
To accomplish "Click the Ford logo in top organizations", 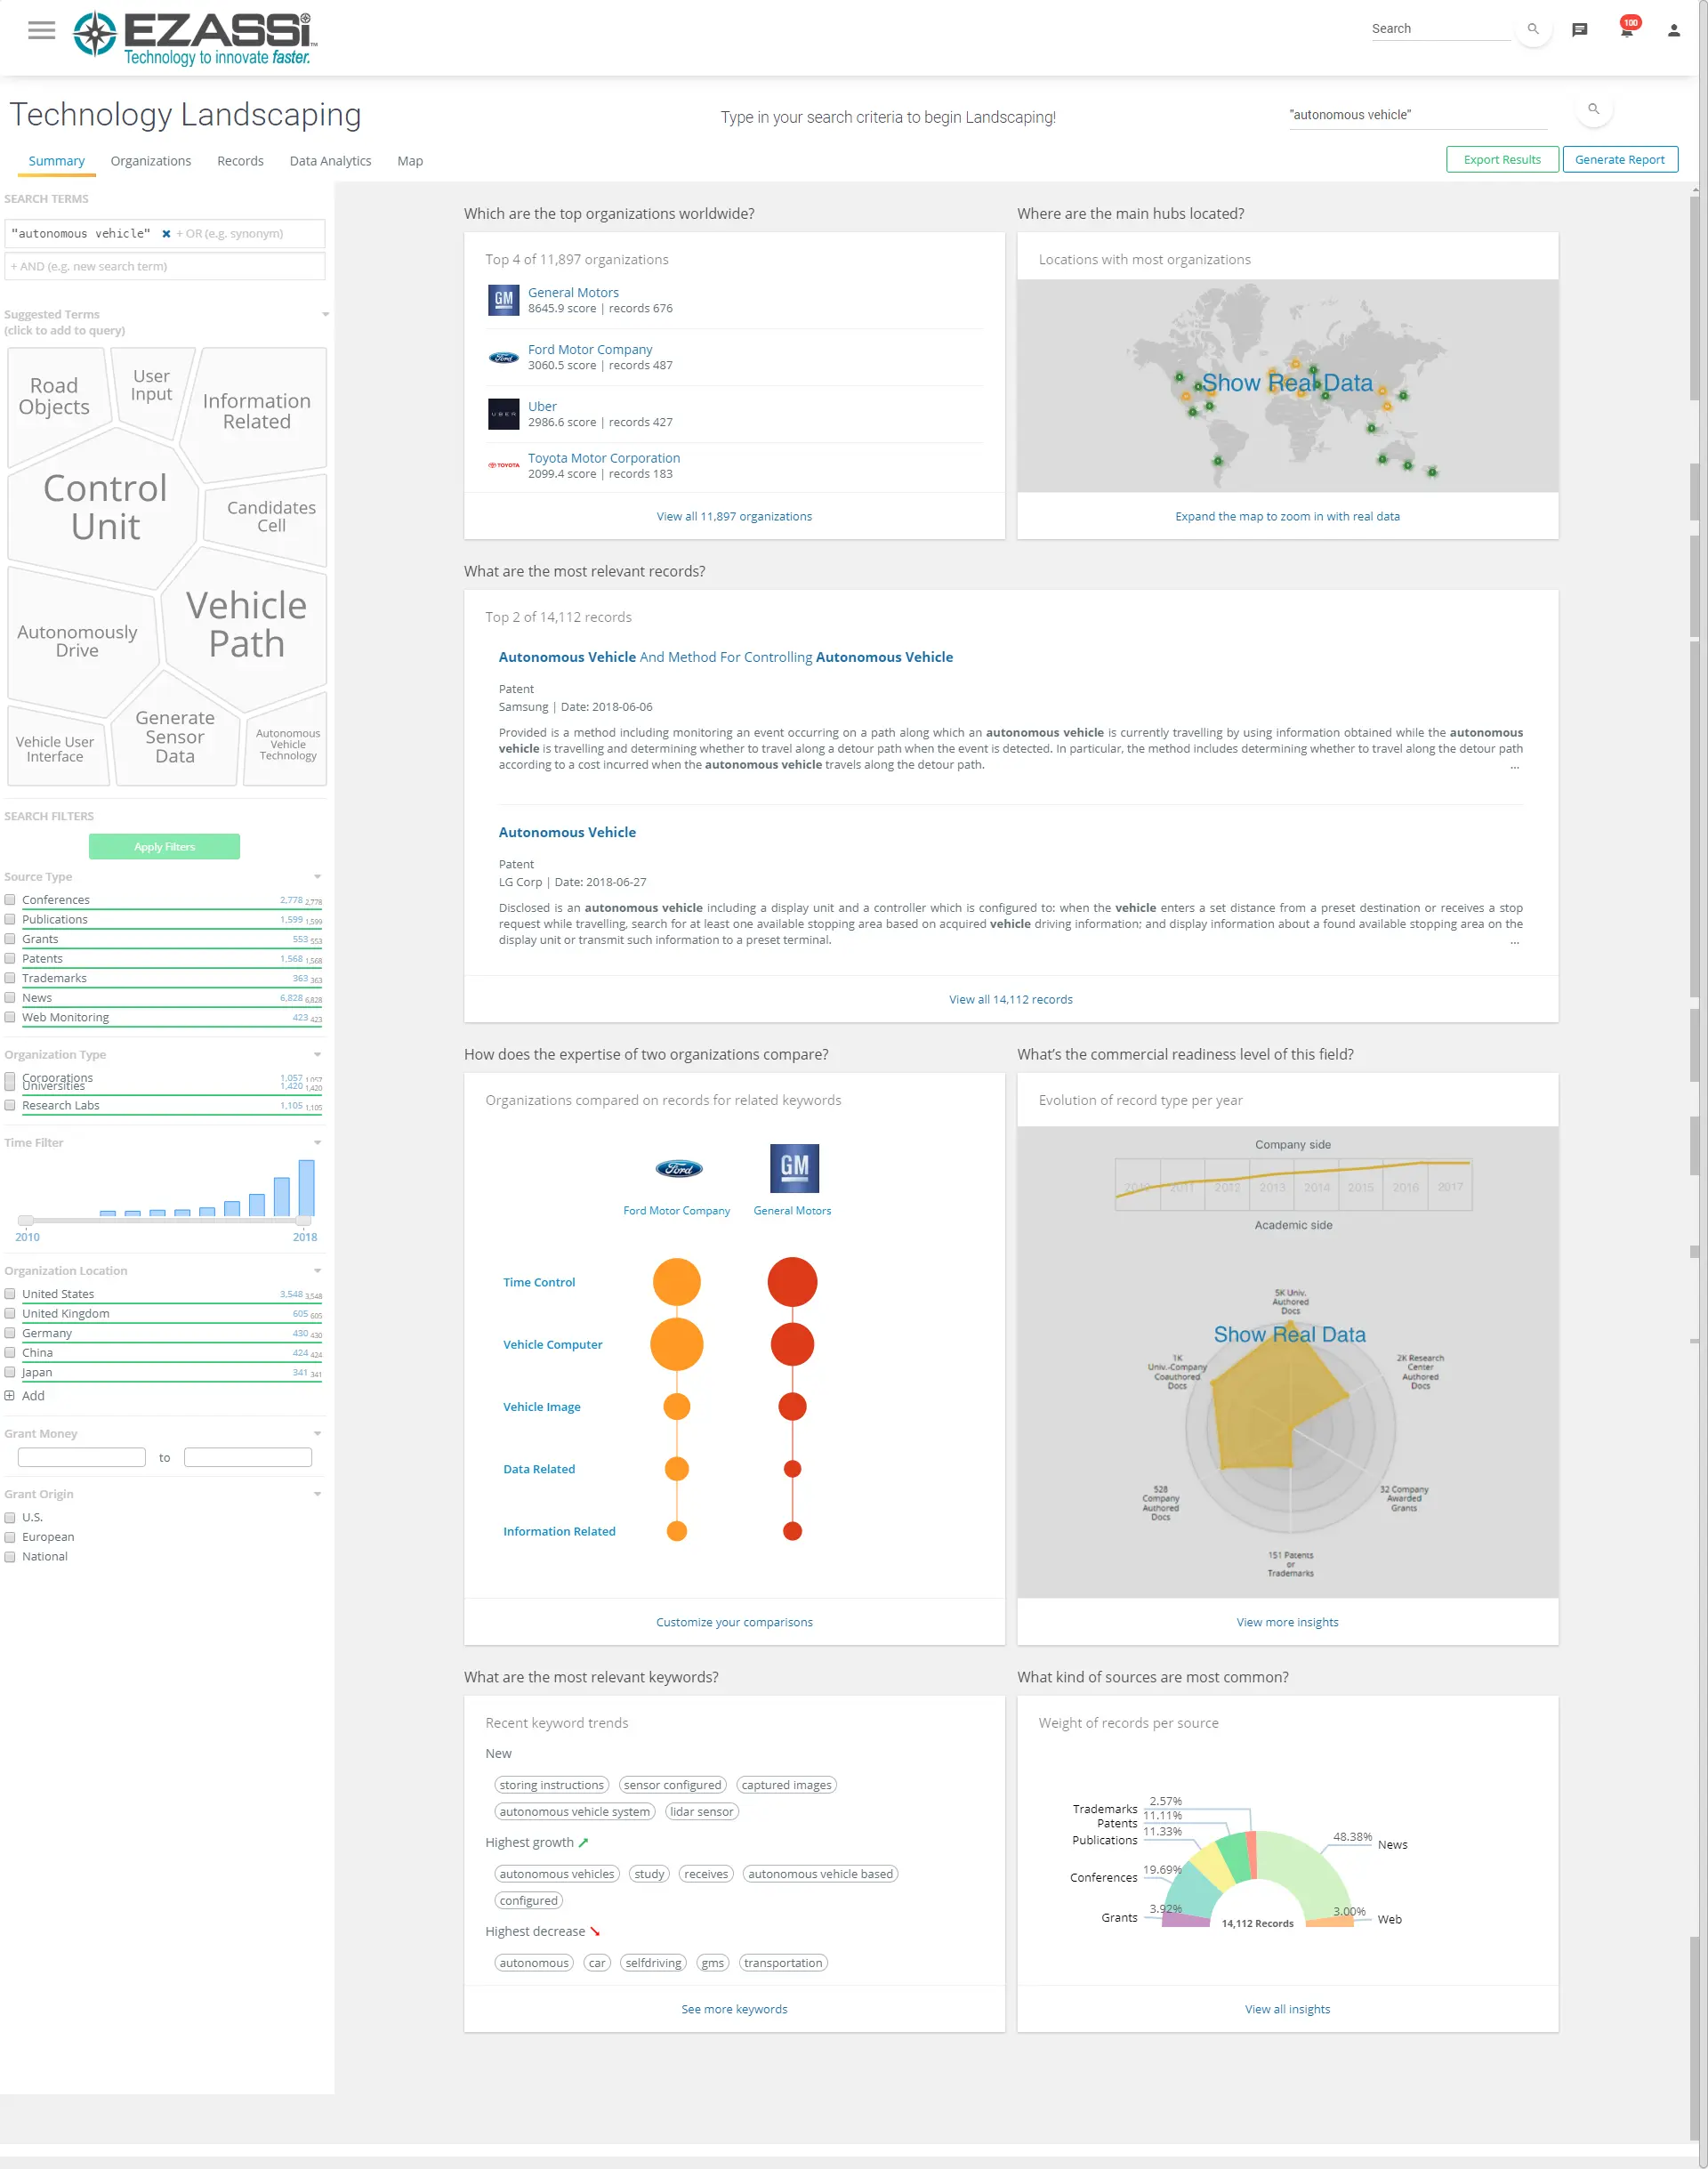I will tap(503, 357).
